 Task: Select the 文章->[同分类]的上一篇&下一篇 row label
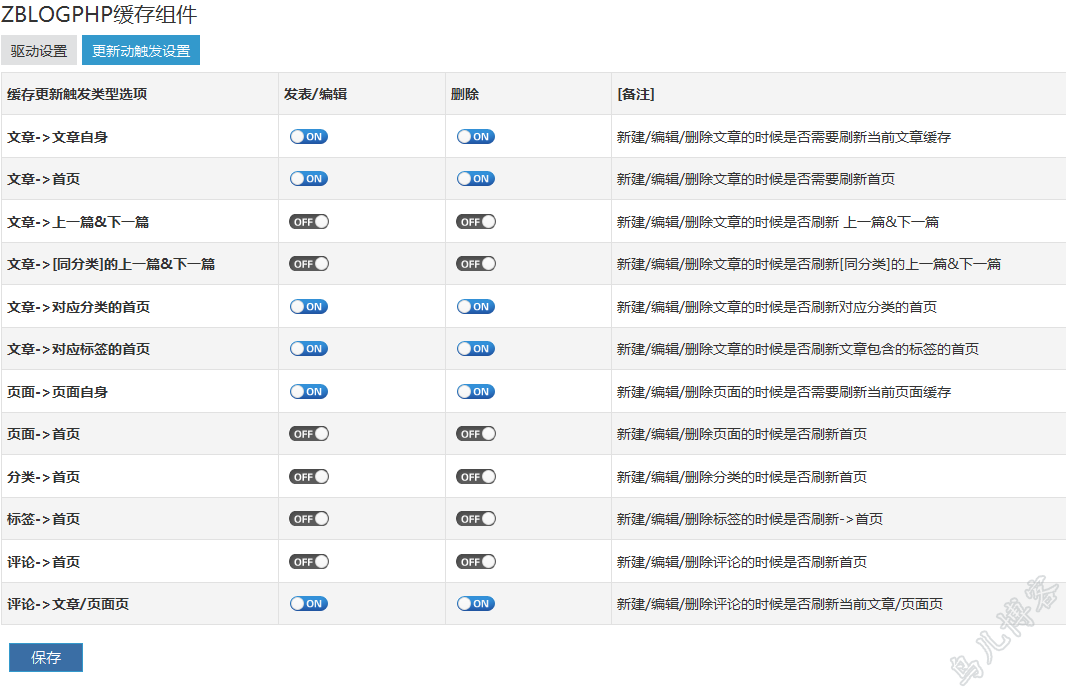pos(111,264)
